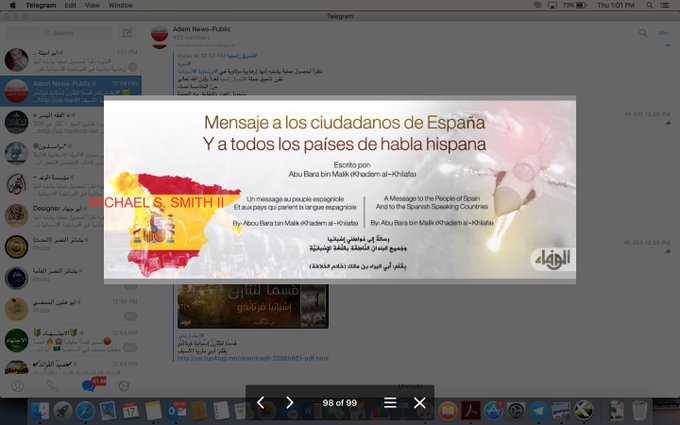This screenshot has width=680, height=425.
Task: Click forward arrow beside top message
Action: (667, 123)
